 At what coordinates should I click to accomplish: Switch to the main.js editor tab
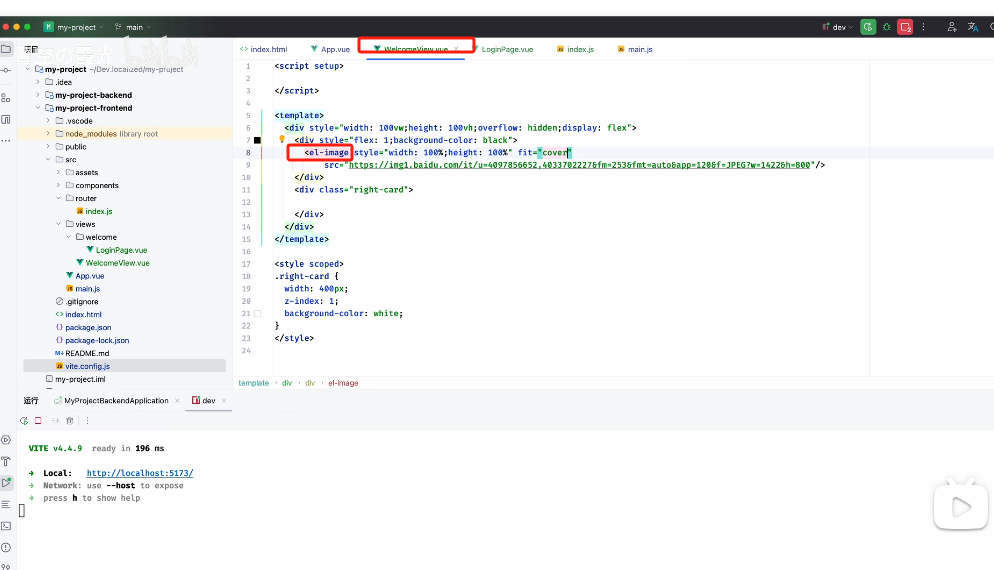pyautogui.click(x=635, y=49)
